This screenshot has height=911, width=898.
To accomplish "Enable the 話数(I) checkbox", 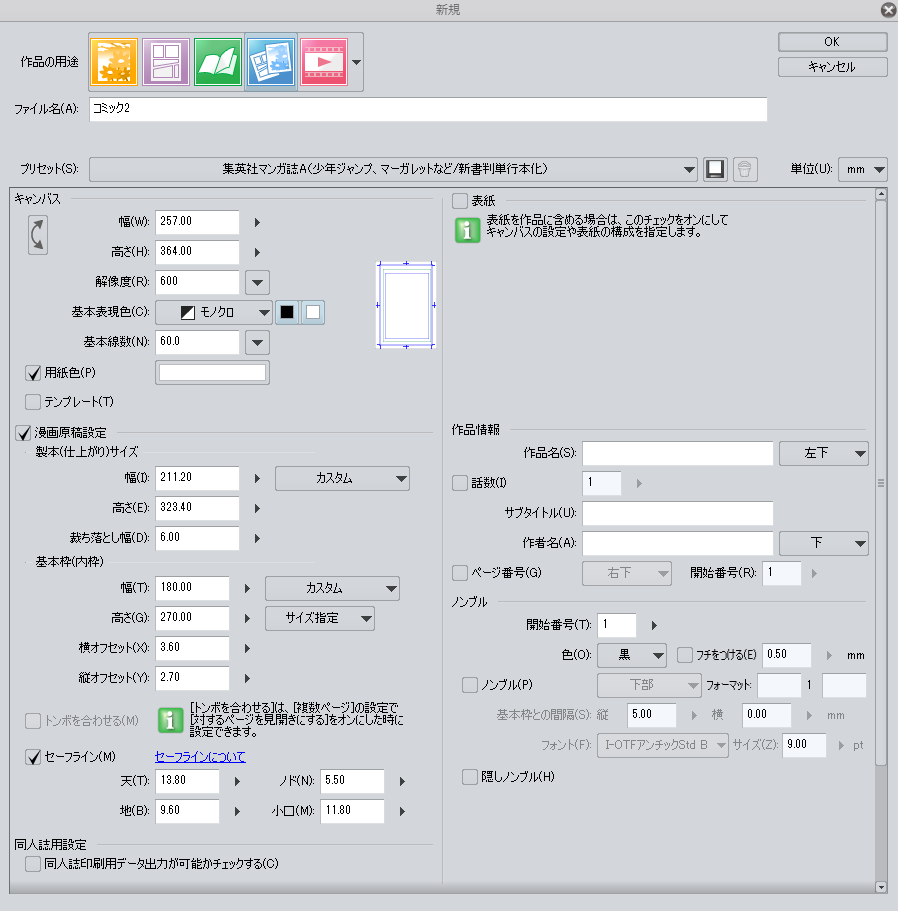I will pos(460,483).
